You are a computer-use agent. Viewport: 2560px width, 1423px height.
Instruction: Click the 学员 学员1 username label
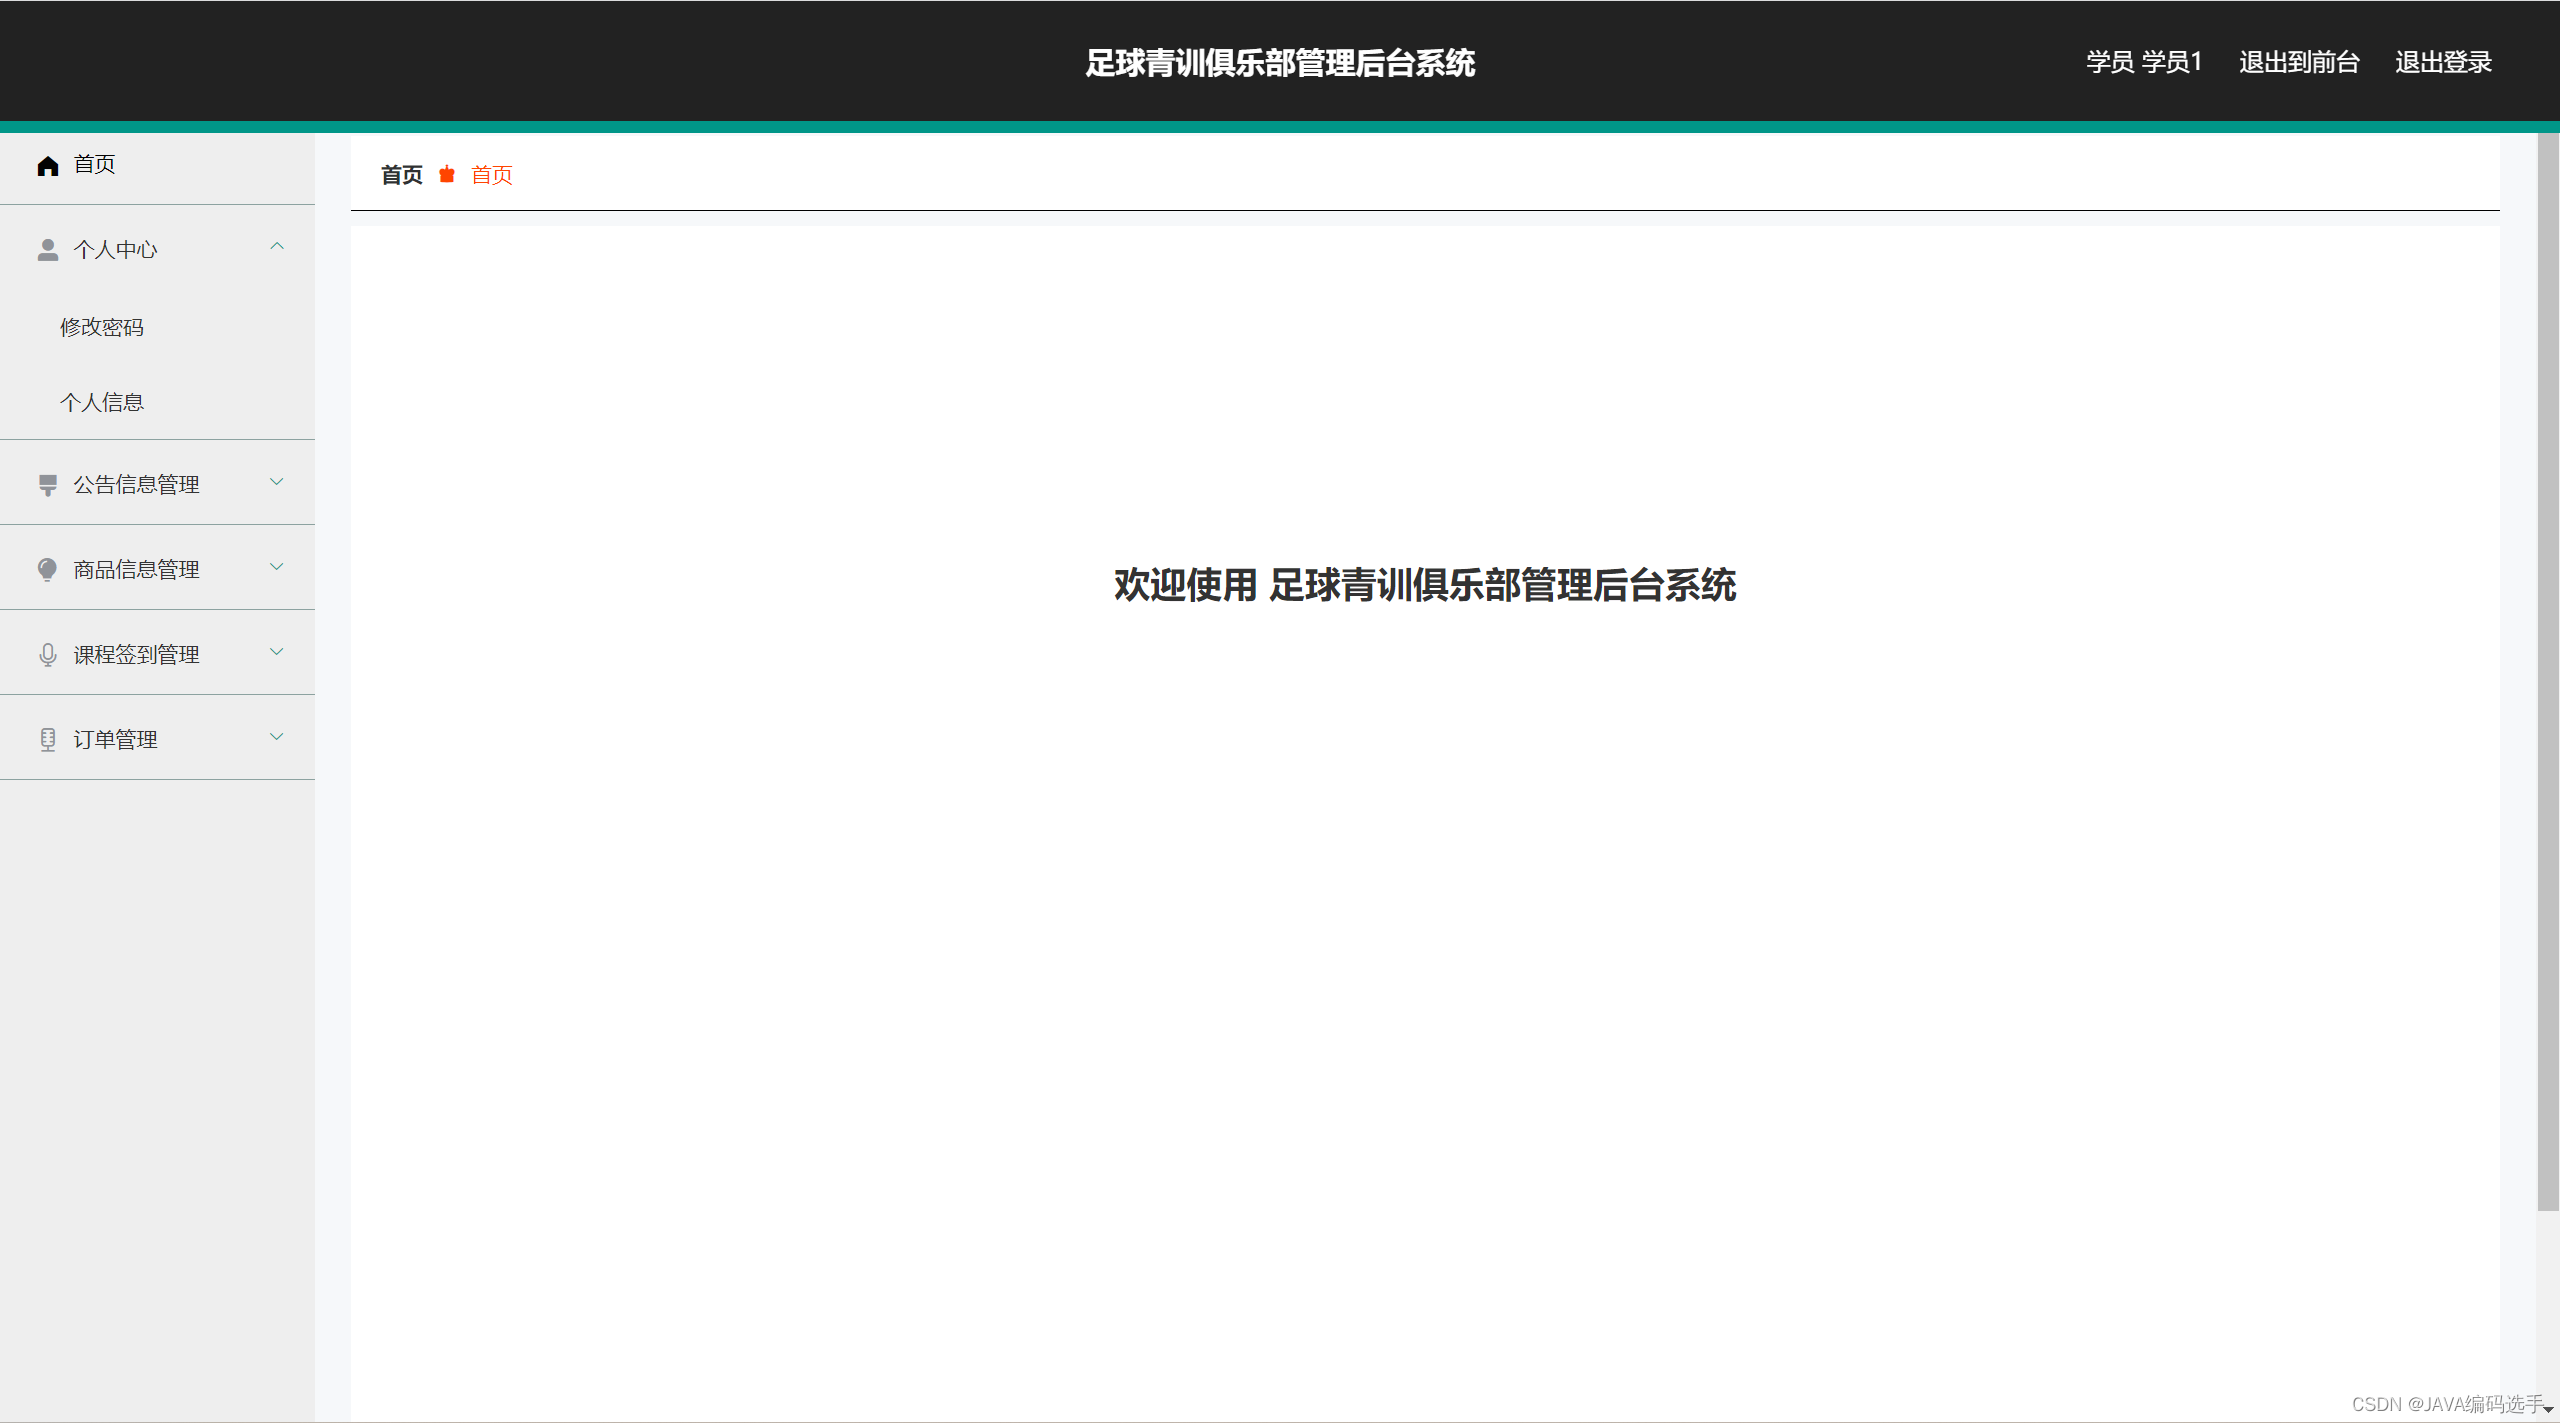pos(2142,61)
